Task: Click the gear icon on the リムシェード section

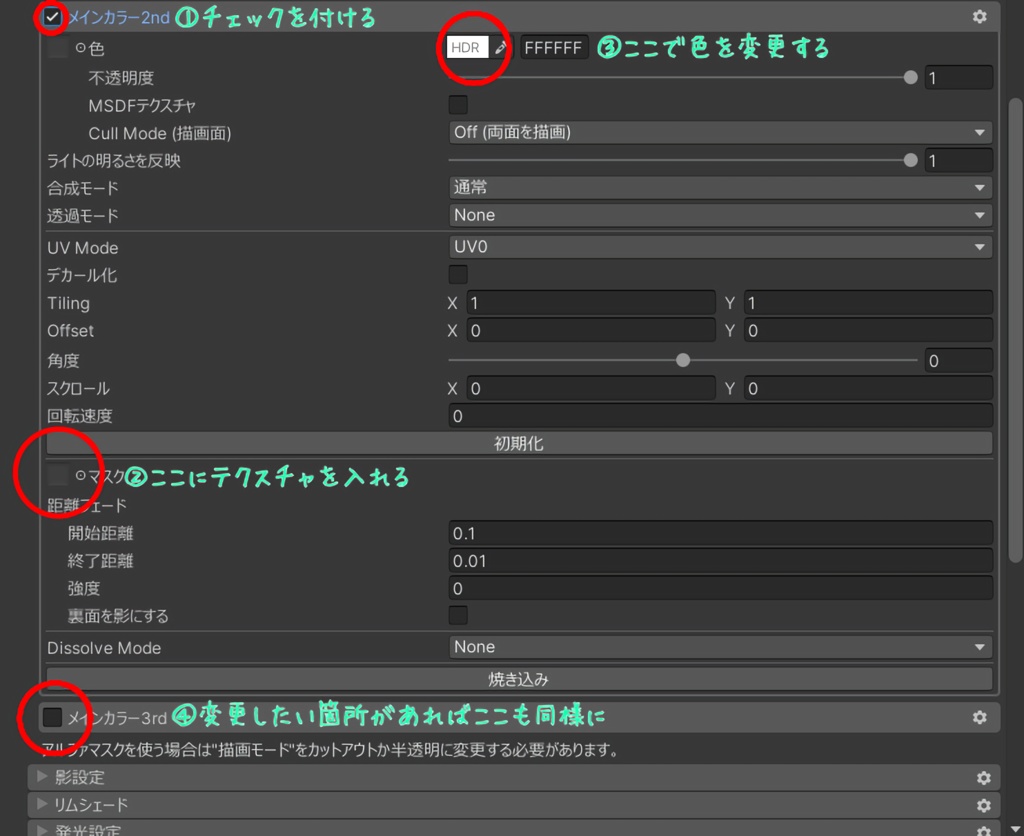Action: [983, 805]
